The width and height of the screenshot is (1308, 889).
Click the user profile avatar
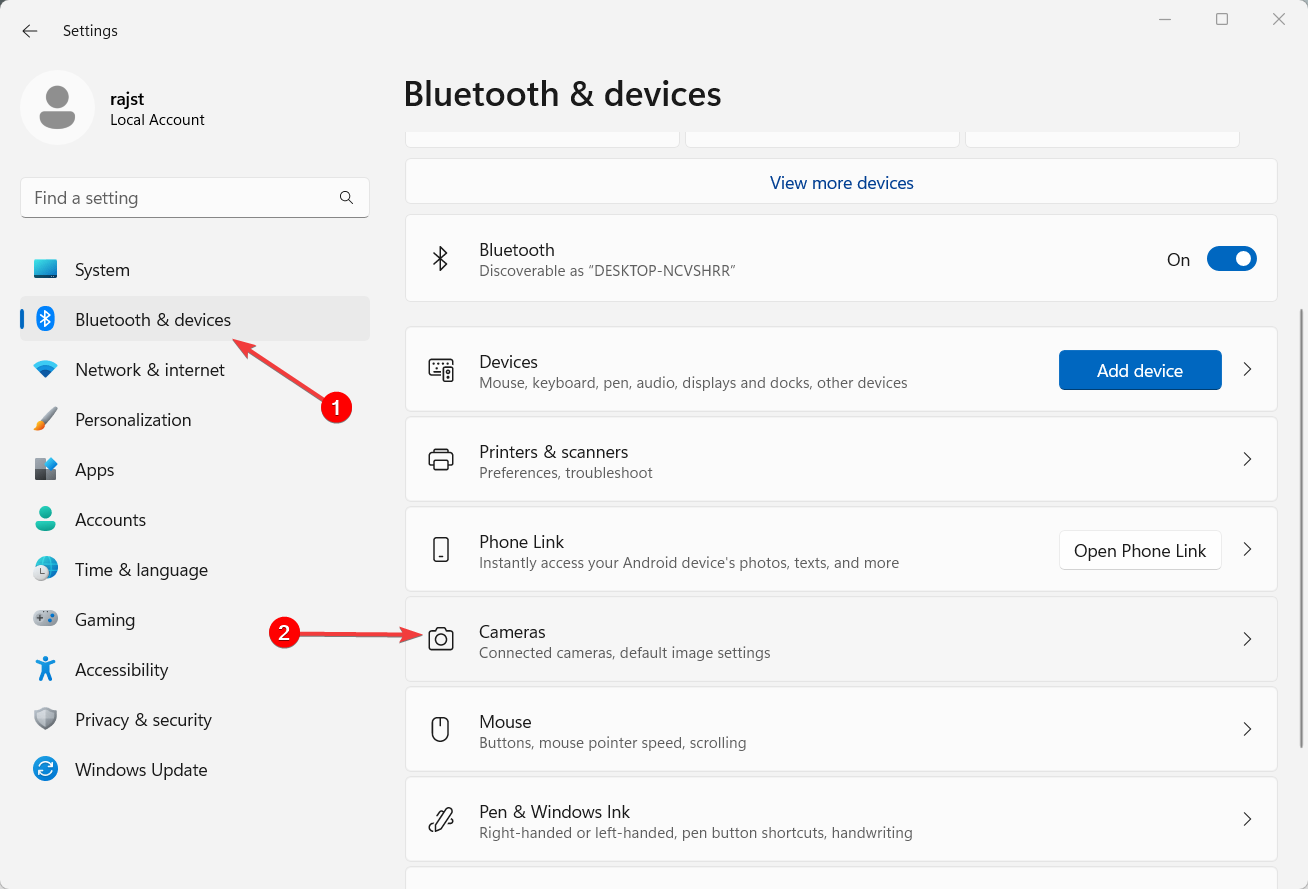[x=58, y=107]
